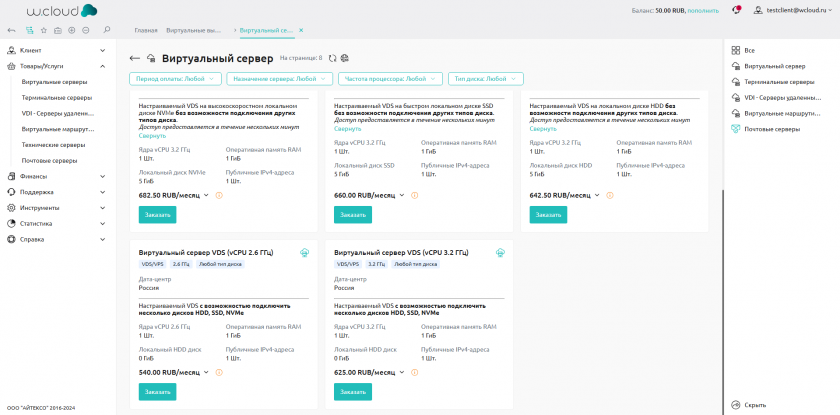Close the Виртуальный сервер tab

[300, 31]
